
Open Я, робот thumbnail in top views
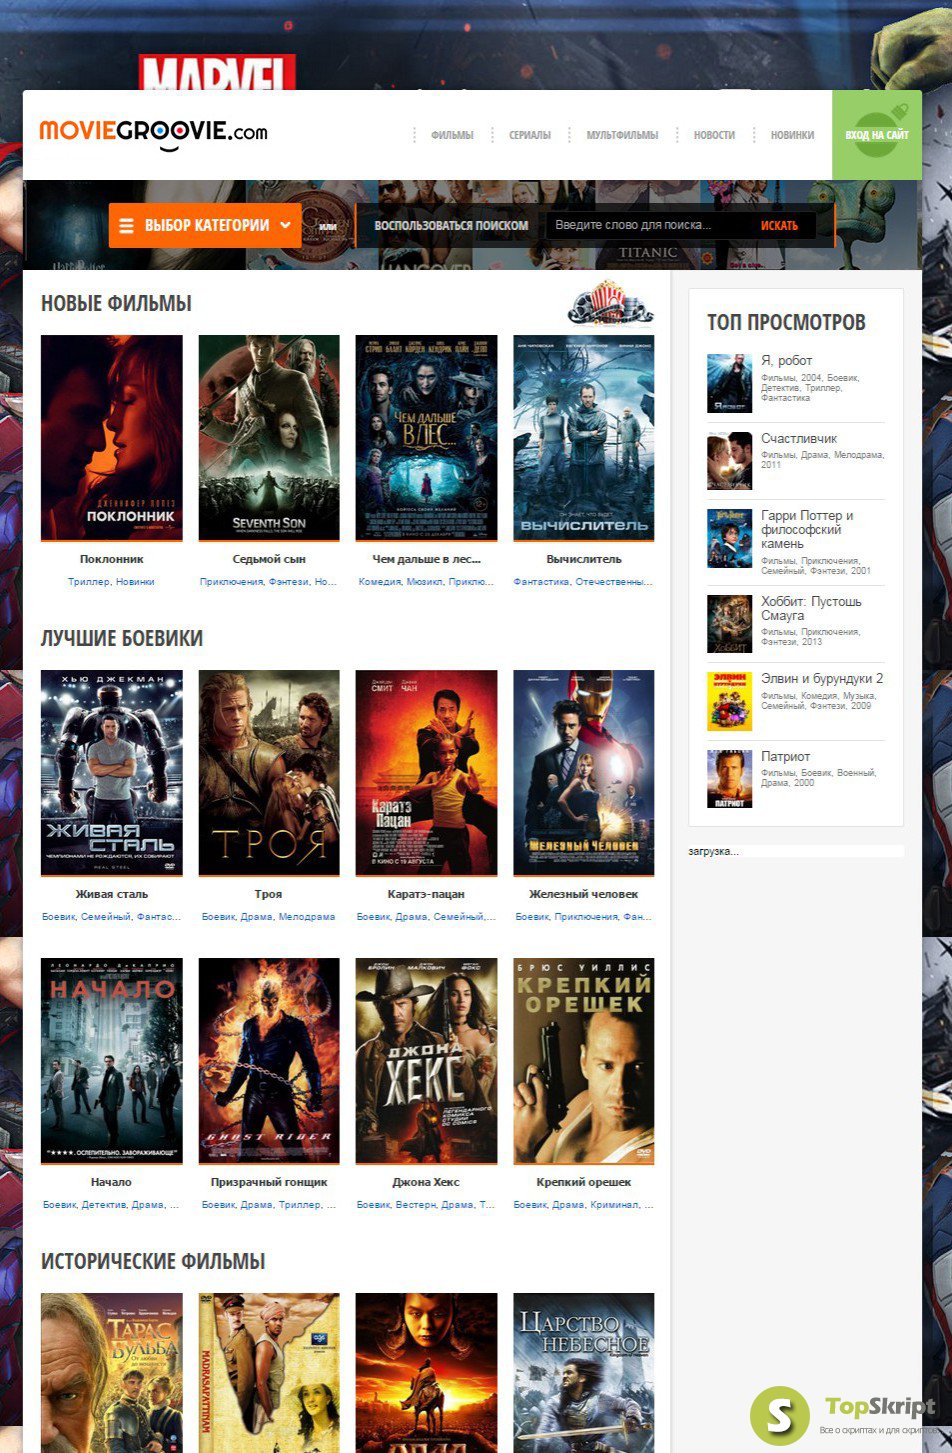[x=729, y=383]
